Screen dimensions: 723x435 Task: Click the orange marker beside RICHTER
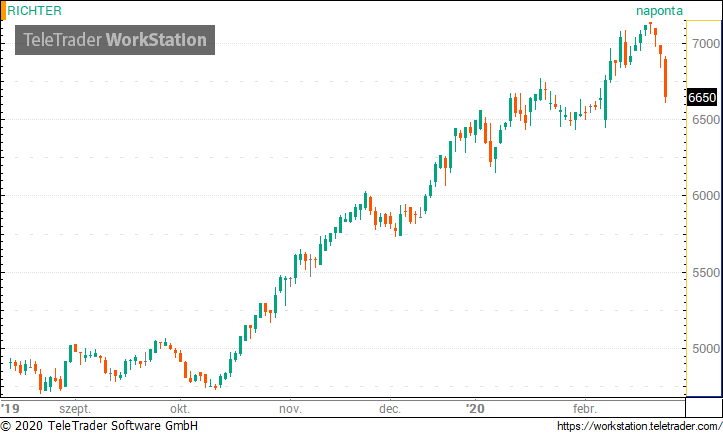(3, 11)
